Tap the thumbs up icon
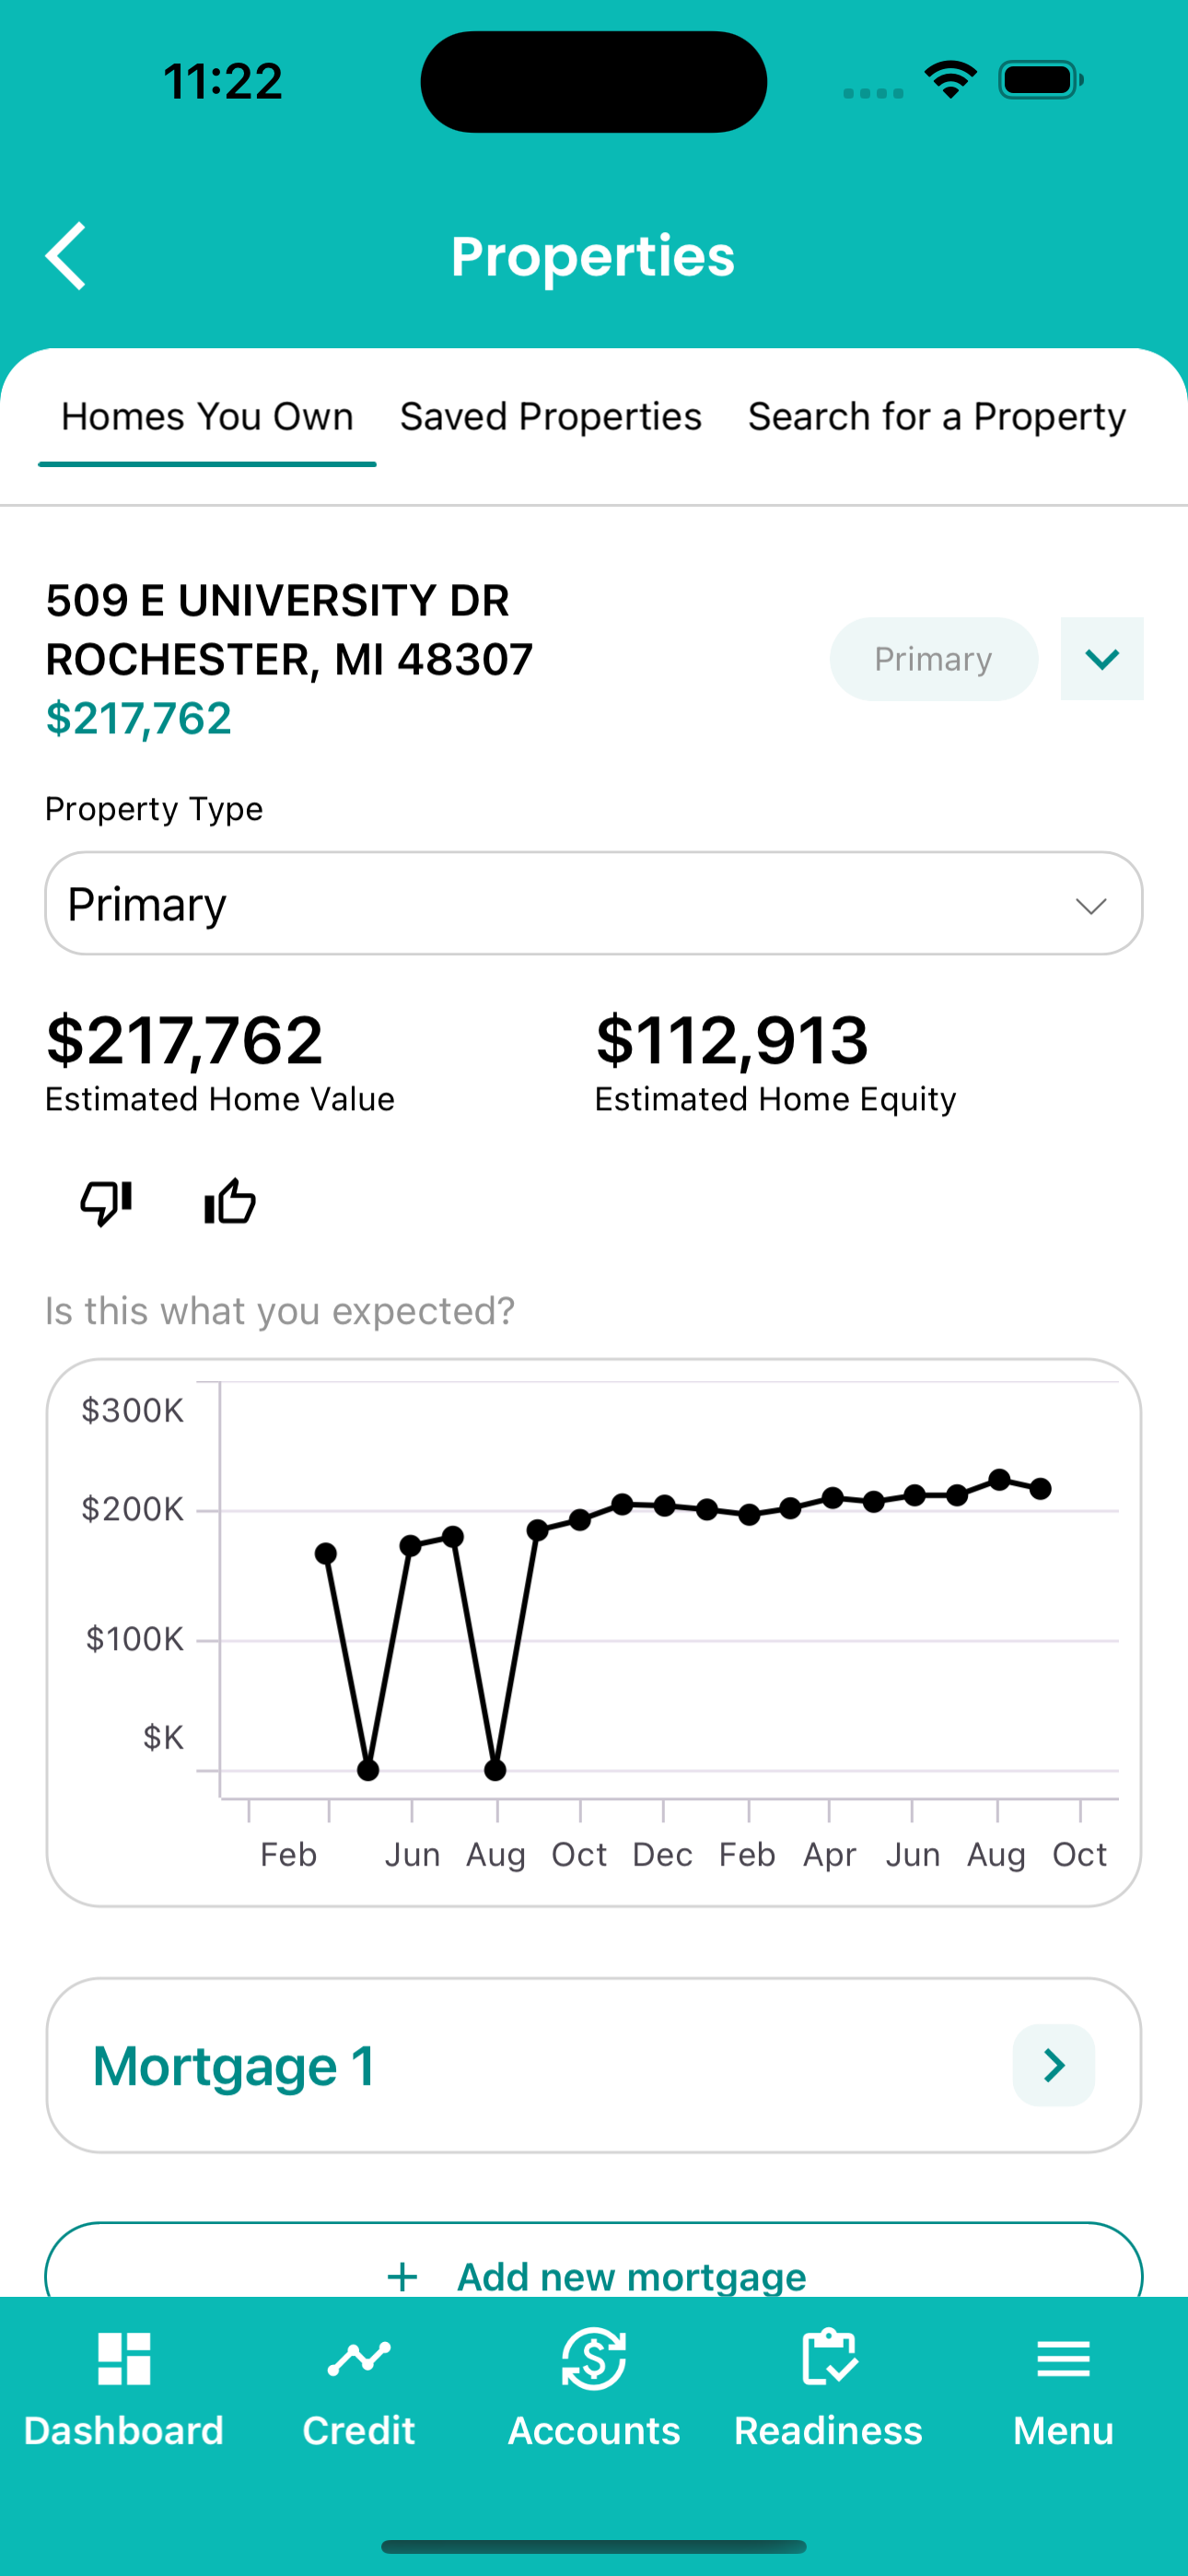 (x=230, y=1201)
